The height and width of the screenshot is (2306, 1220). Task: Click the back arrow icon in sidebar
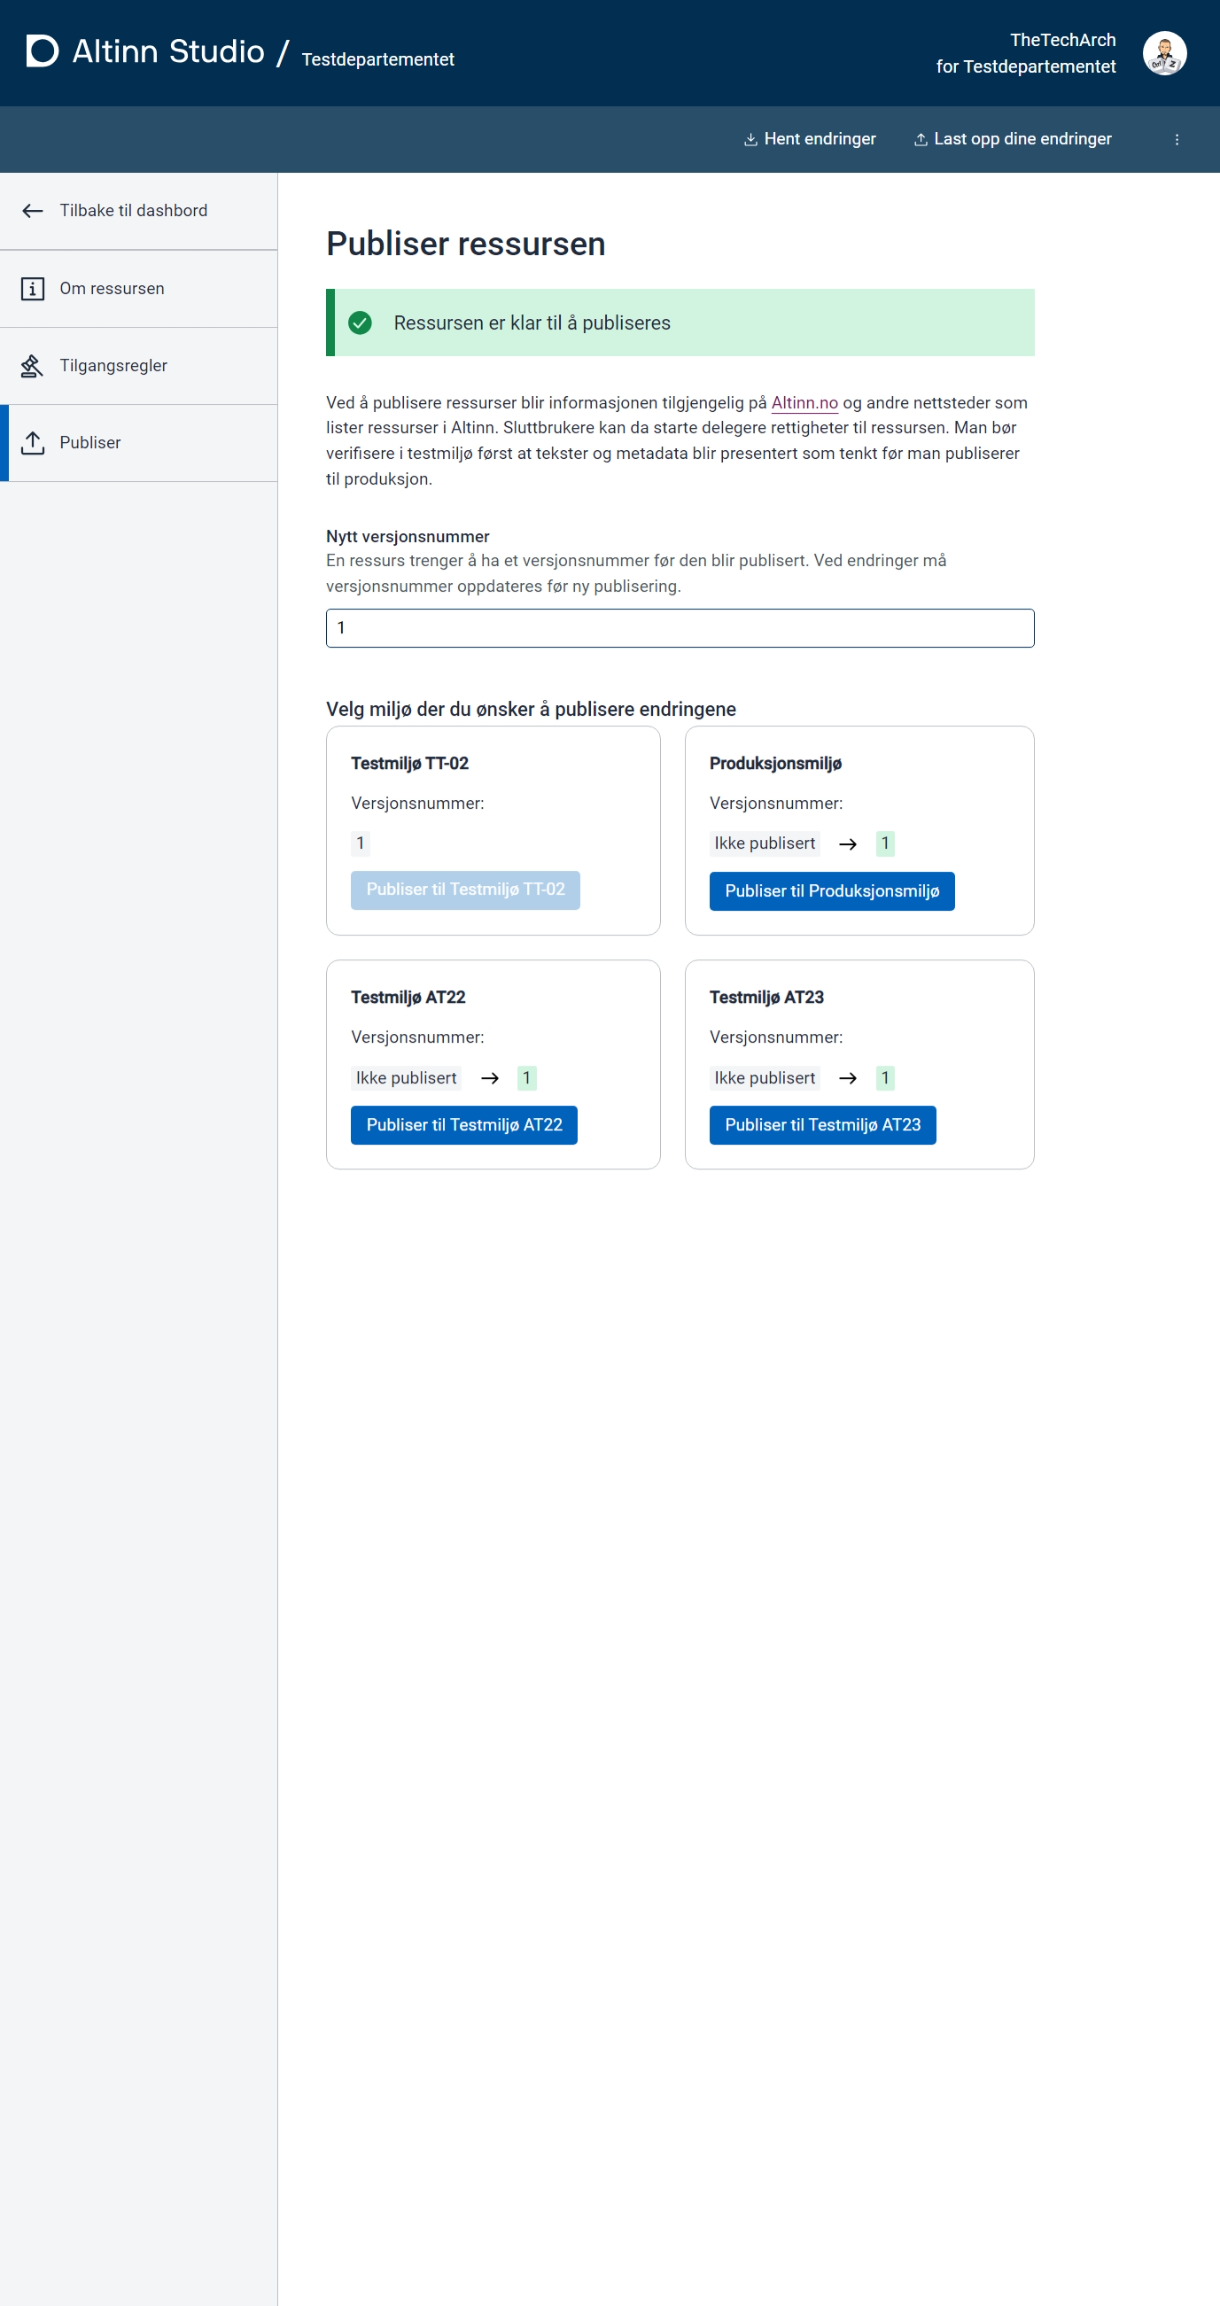[x=33, y=211]
